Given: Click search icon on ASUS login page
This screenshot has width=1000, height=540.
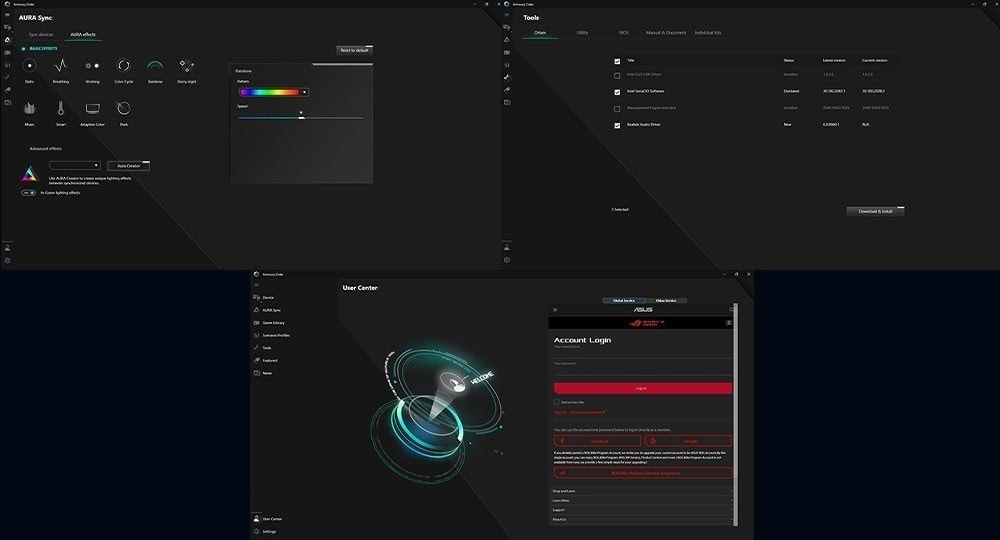Looking at the screenshot, I should click(x=731, y=310).
